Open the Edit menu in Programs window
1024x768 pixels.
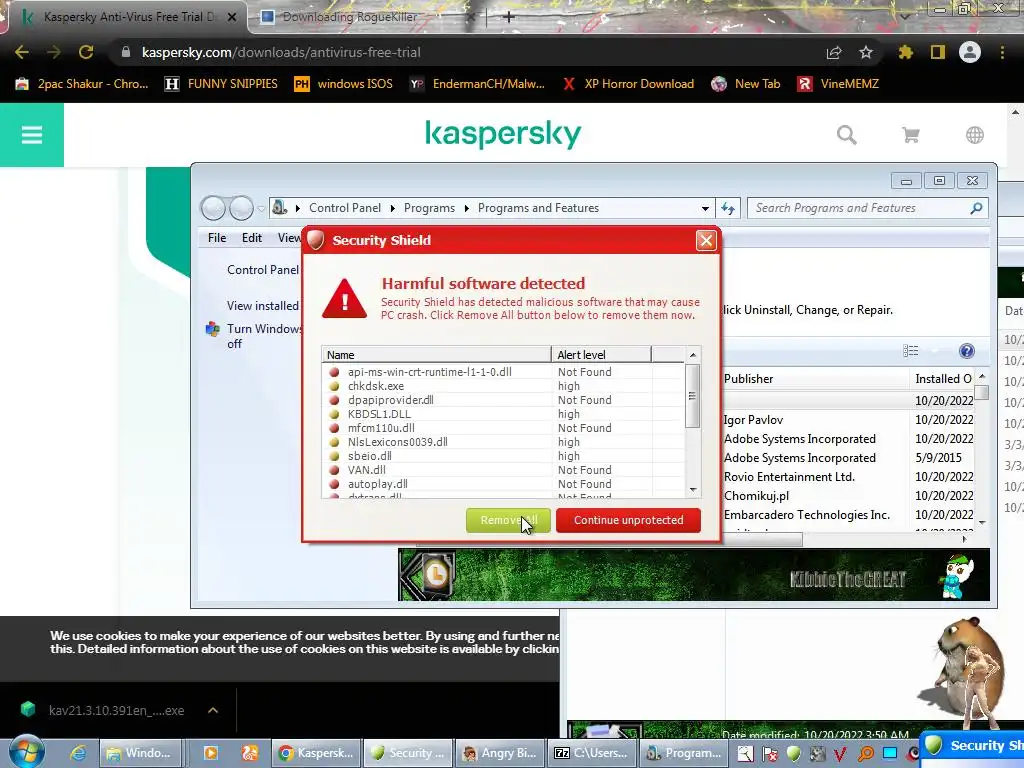pyautogui.click(x=251, y=238)
